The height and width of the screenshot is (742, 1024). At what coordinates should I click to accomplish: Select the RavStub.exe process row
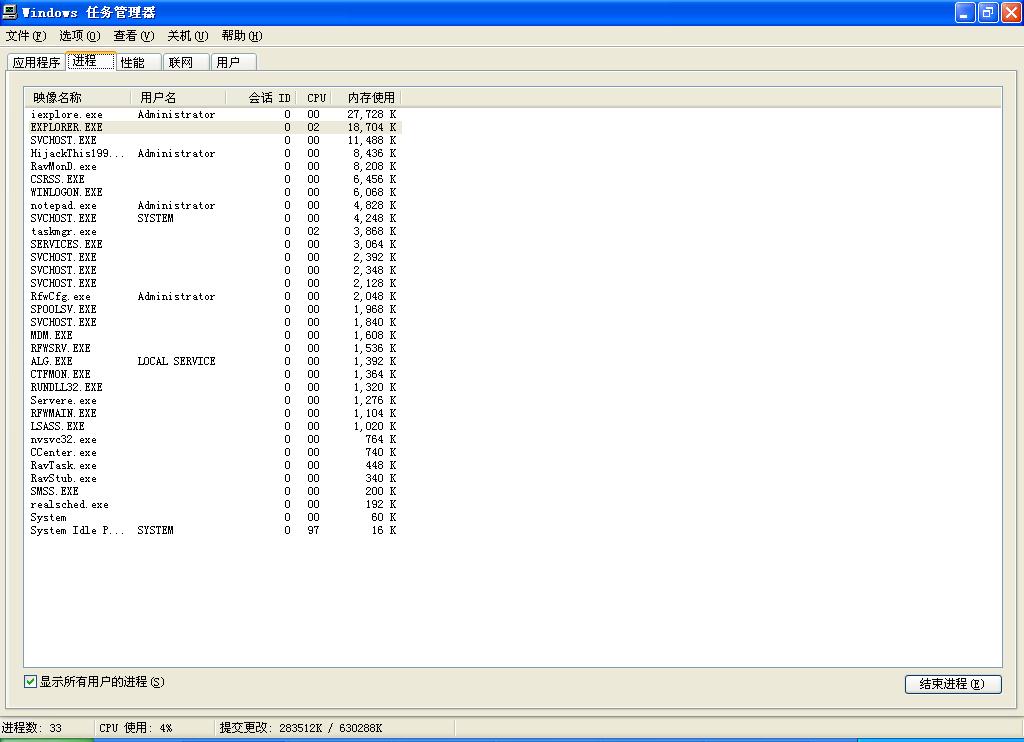click(x=214, y=479)
